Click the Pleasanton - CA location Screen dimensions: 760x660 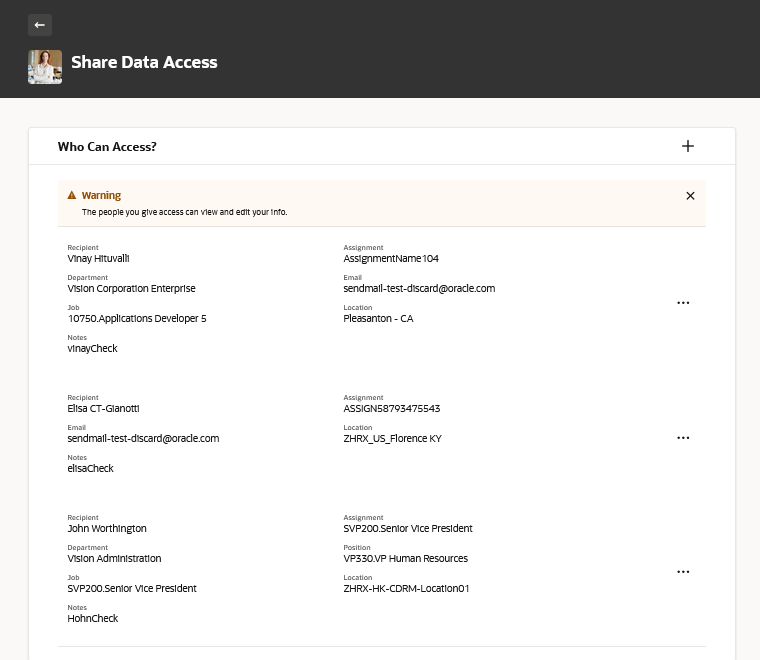click(378, 318)
